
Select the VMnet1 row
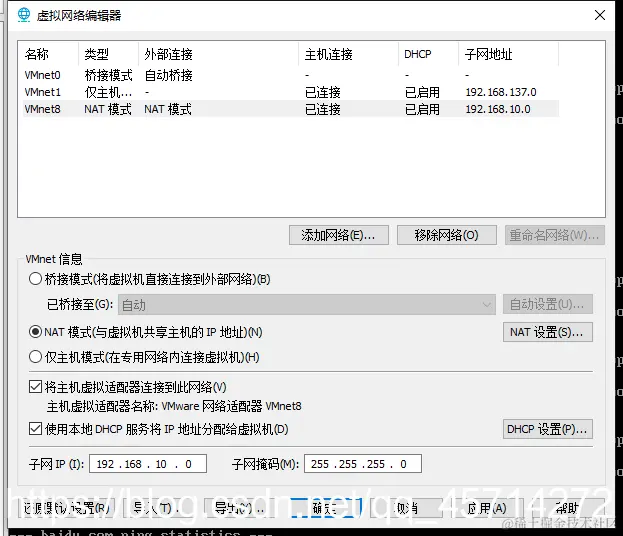tap(291, 92)
